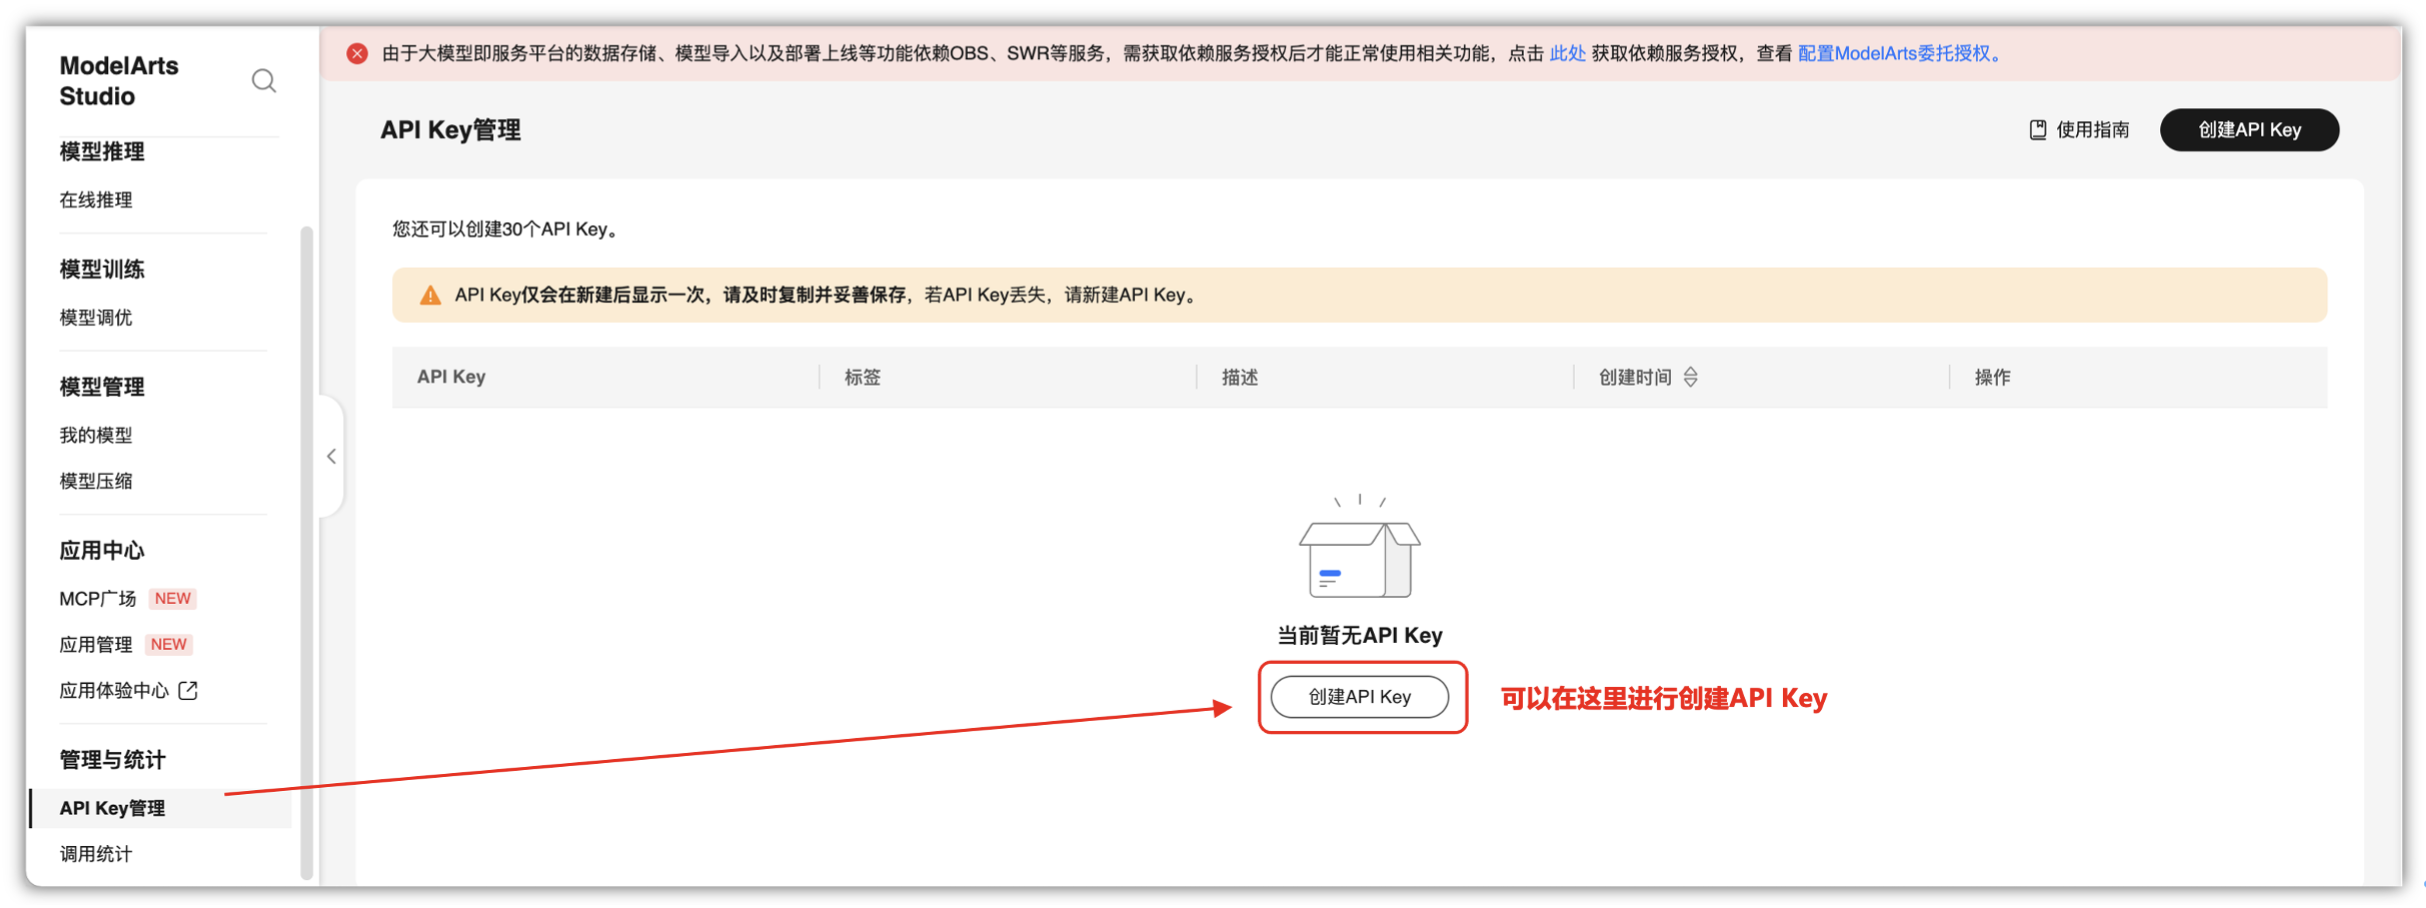Open the sidebar search magnifier icon
2426x908 pixels.
click(263, 81)
